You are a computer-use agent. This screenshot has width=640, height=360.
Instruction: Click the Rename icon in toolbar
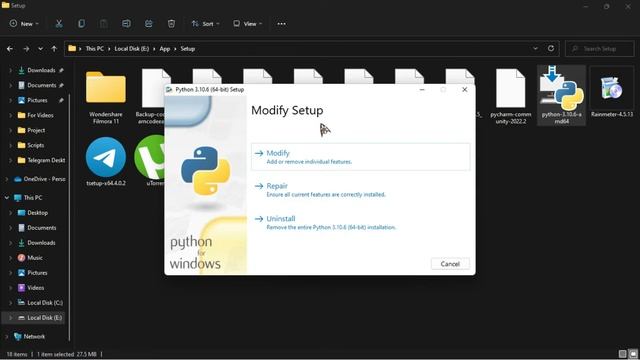(126, 24)
